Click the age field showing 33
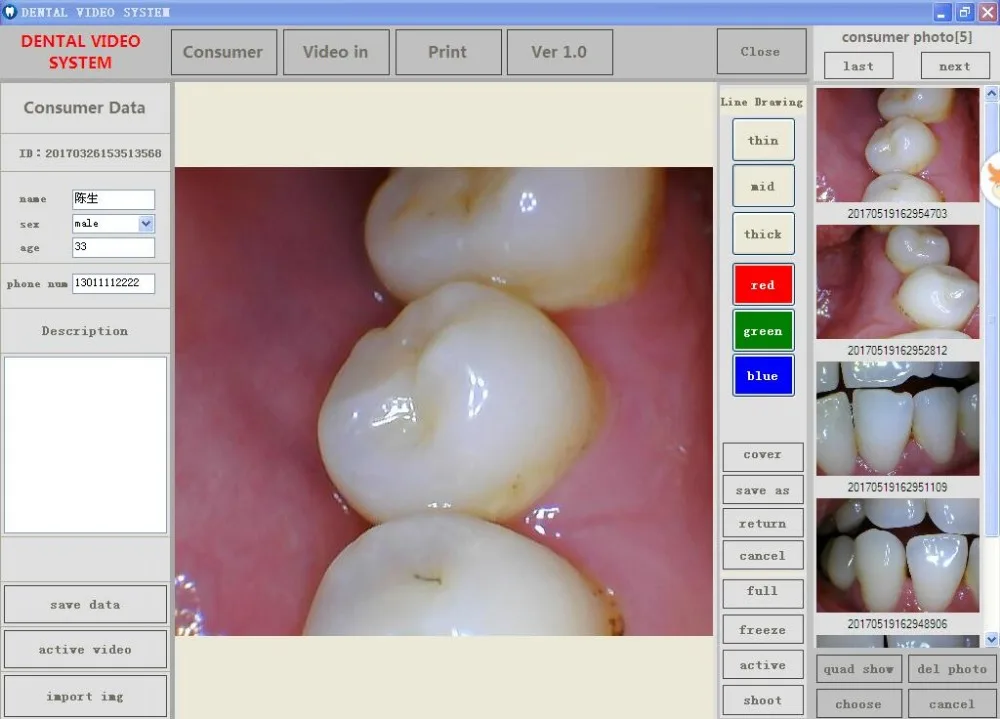The height and width of the screenshot is (719, 1000). pyautogui.click(x=114, y=248)
